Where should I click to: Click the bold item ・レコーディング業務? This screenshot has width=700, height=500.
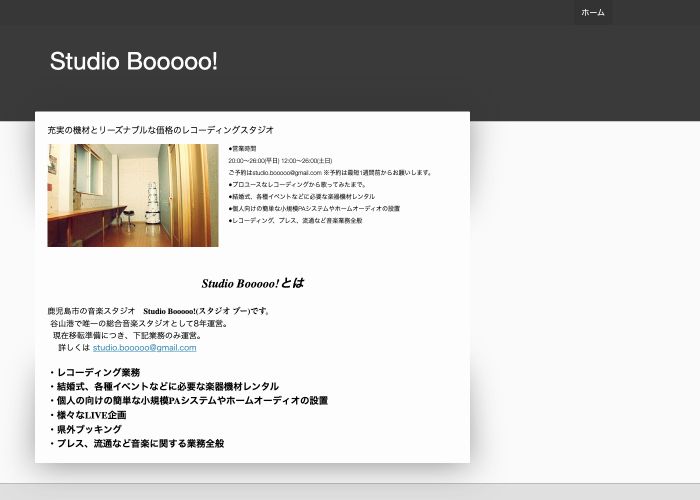tap(94, 372)
